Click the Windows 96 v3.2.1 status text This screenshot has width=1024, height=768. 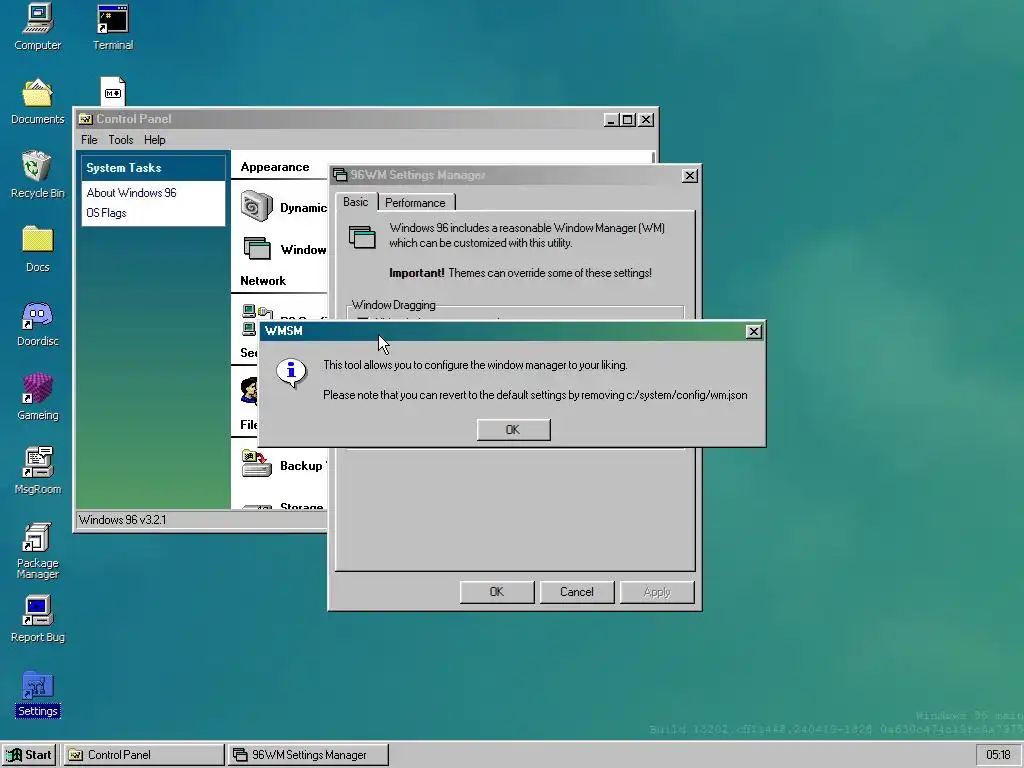(x=122, y=520)
